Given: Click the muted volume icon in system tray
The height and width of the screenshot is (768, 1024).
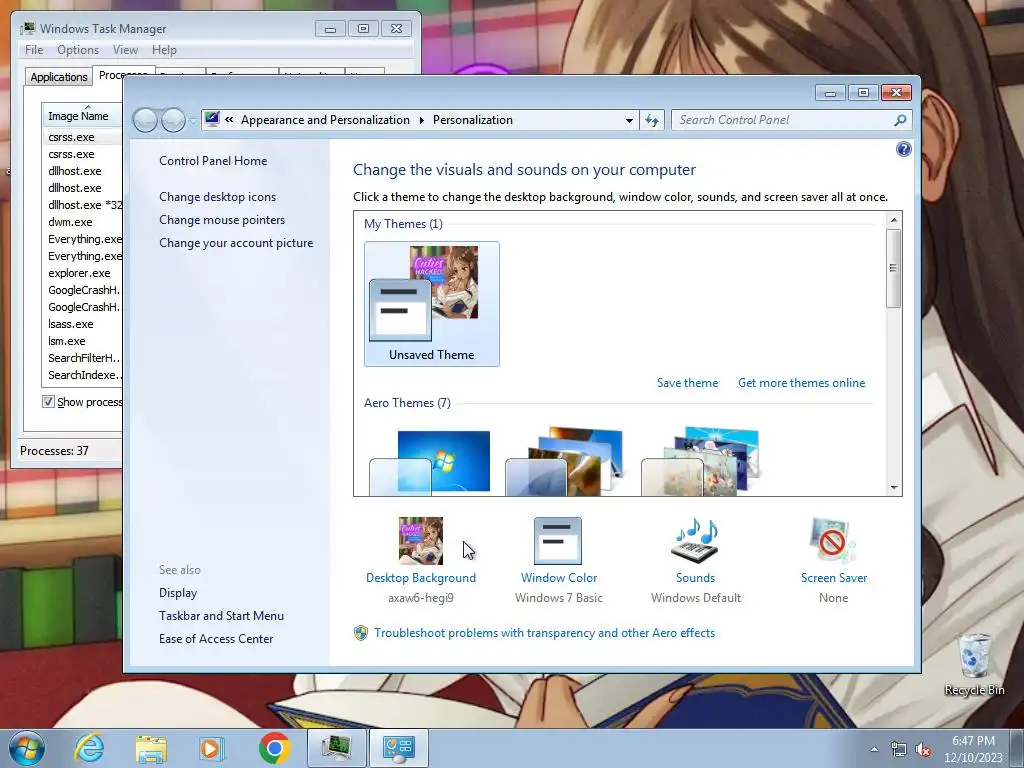Looking at the screenshot, I should point(923,750).
